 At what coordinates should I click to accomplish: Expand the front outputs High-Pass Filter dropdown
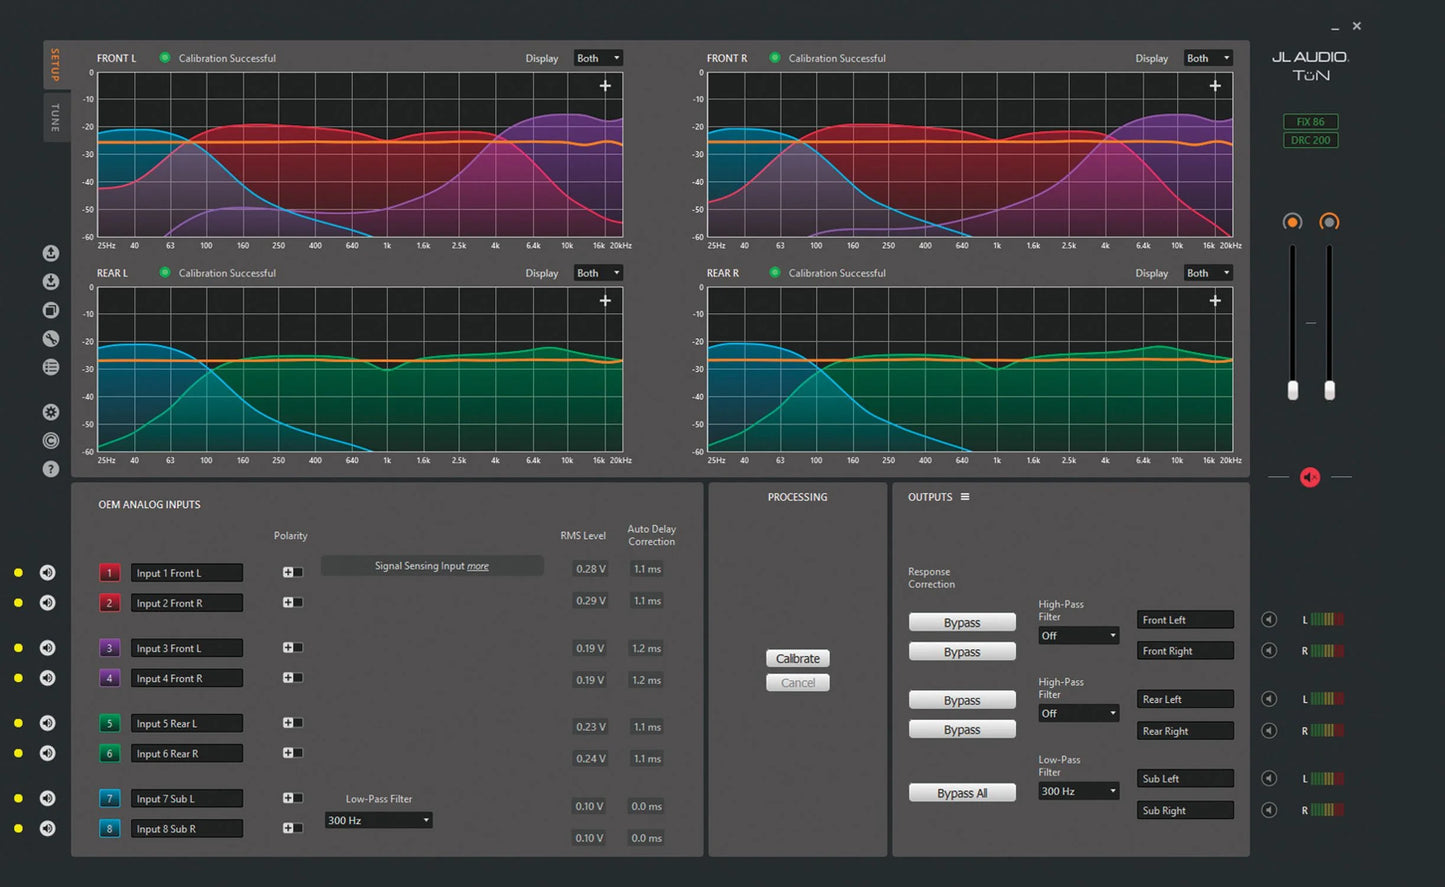(1078, 636)
